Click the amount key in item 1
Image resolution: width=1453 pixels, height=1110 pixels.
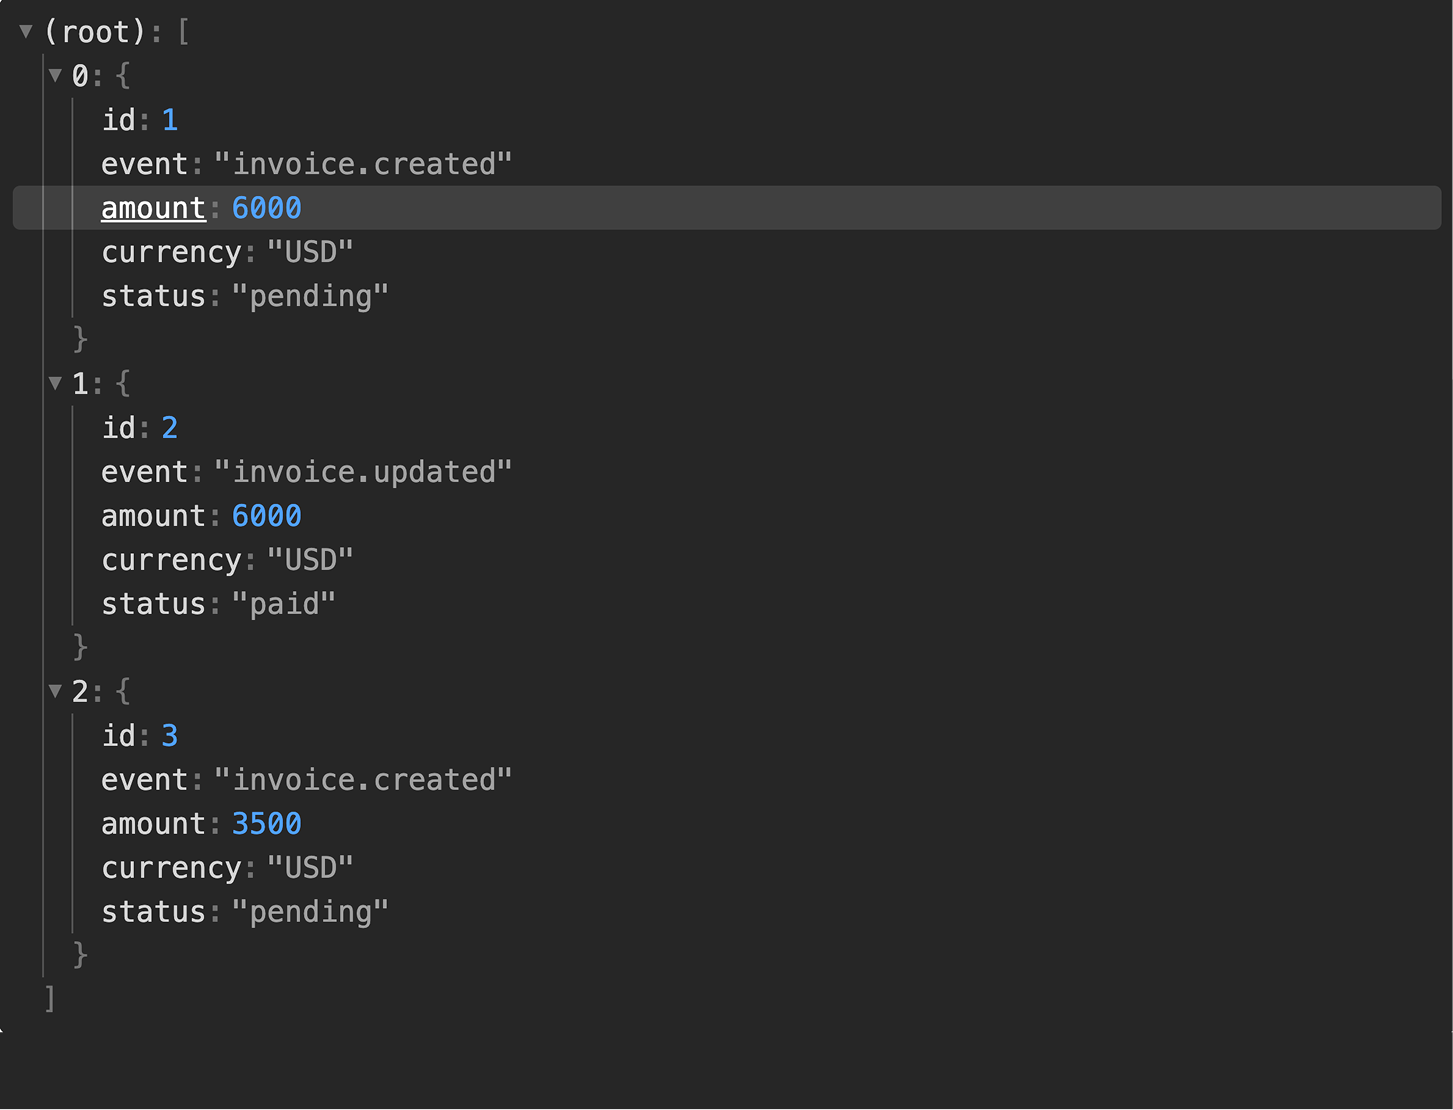tap(153, 516)
